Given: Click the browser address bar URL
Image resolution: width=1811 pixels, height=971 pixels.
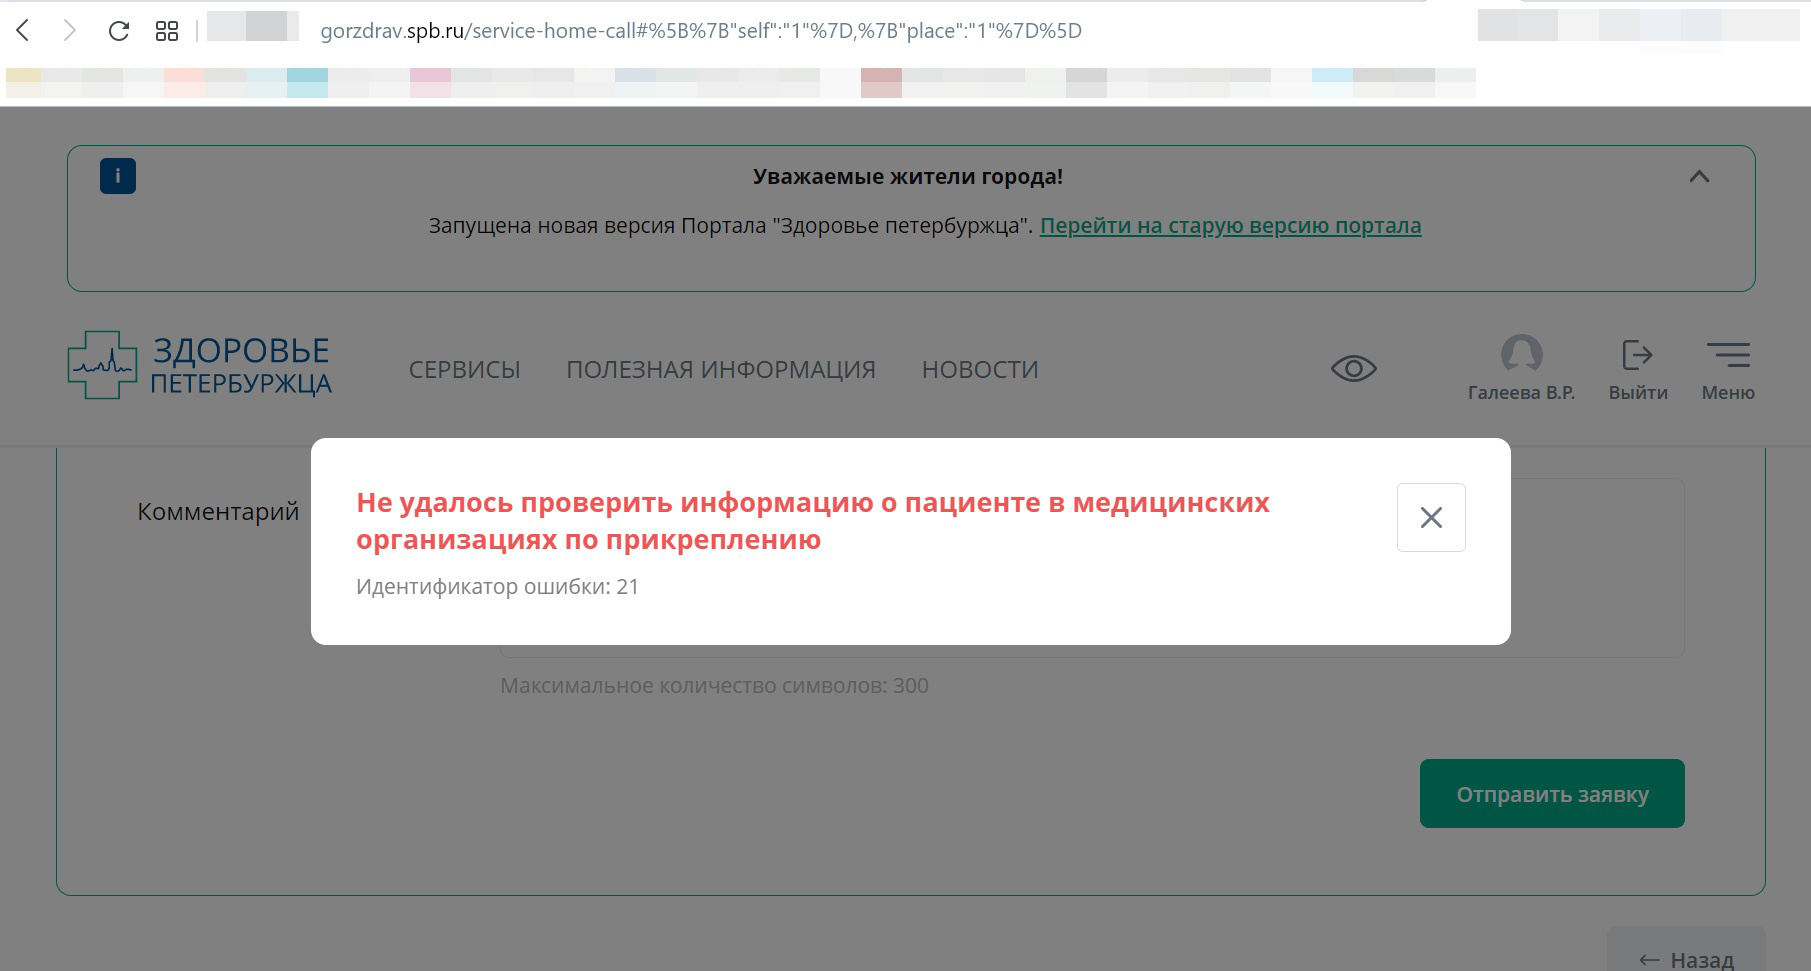Looking at the screenshot, I should pos(700,31).
